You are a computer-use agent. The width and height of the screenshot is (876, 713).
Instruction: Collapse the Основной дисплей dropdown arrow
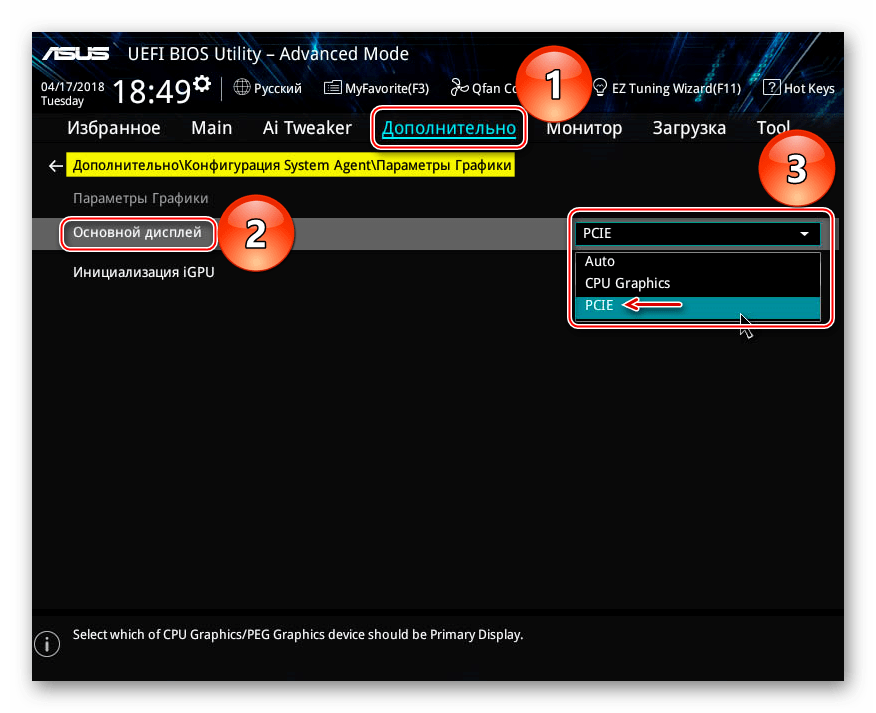(804, 234)
